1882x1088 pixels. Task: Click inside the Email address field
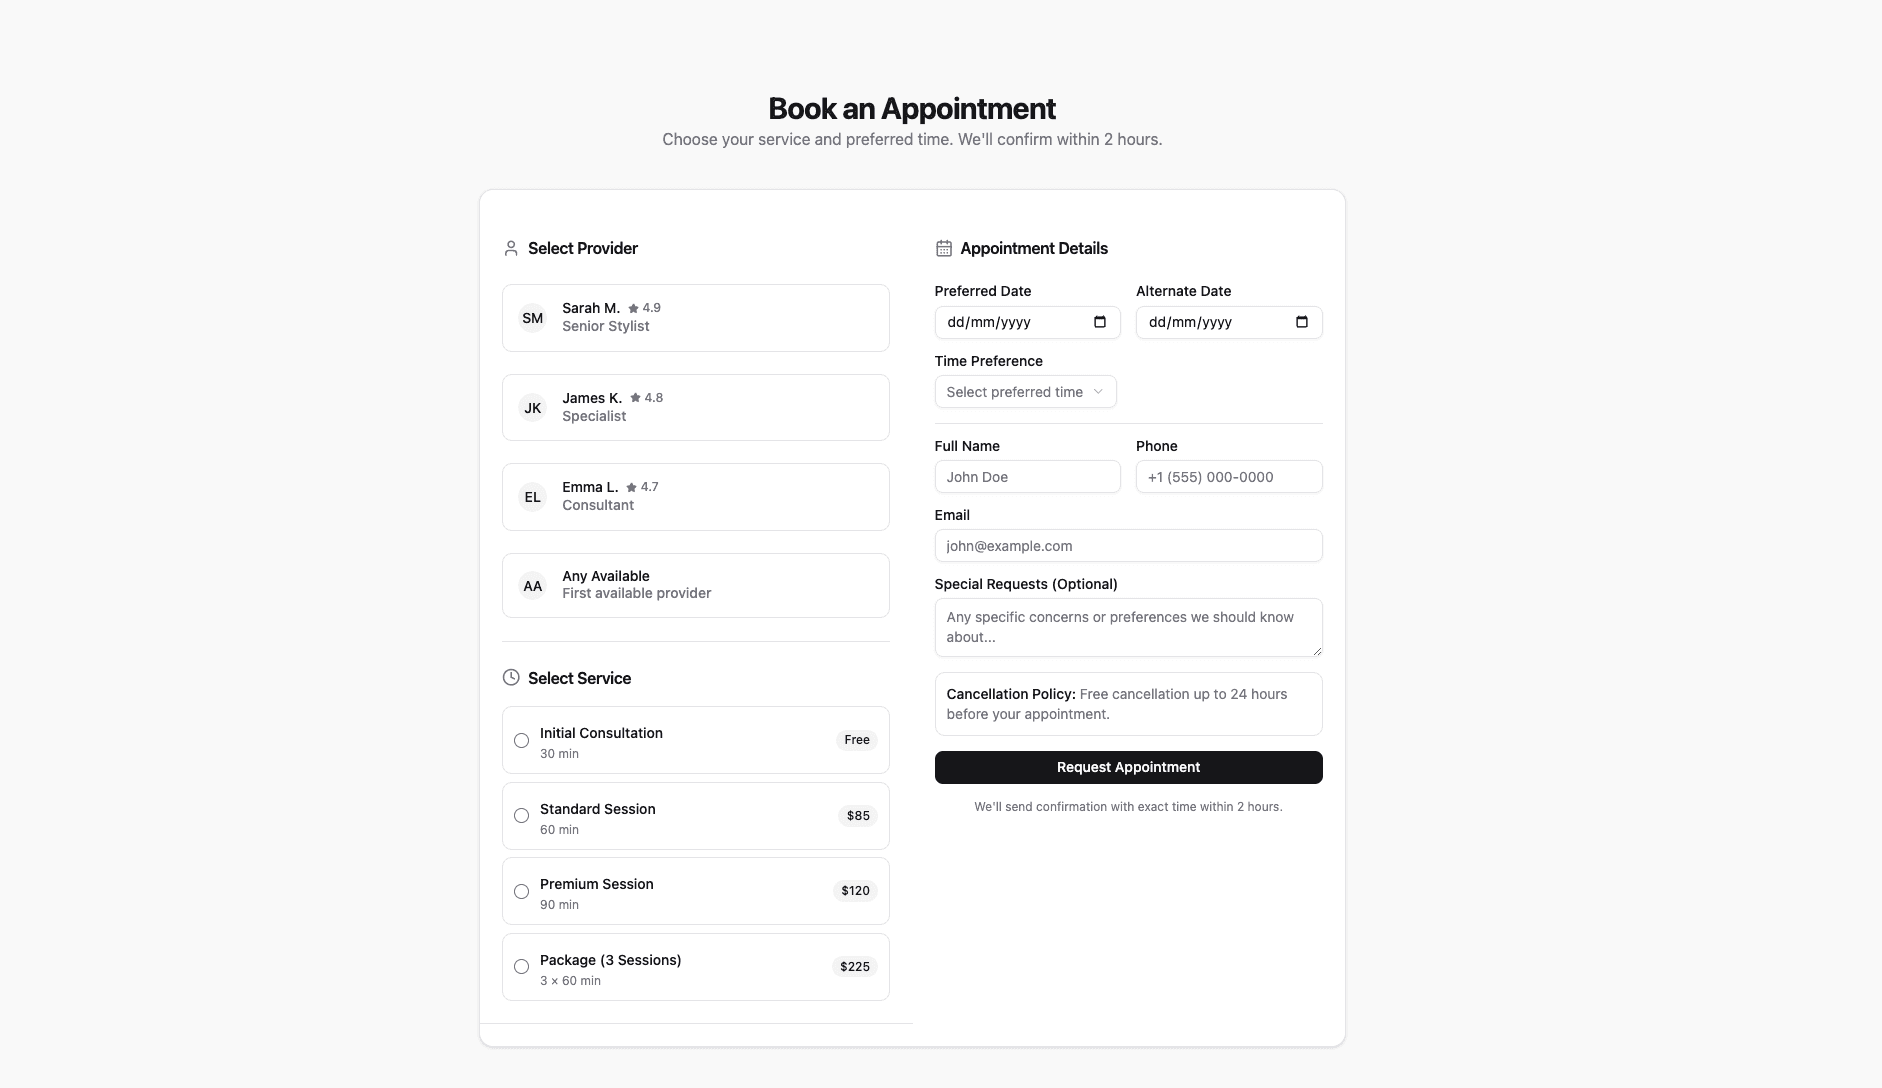point(1128,546)
